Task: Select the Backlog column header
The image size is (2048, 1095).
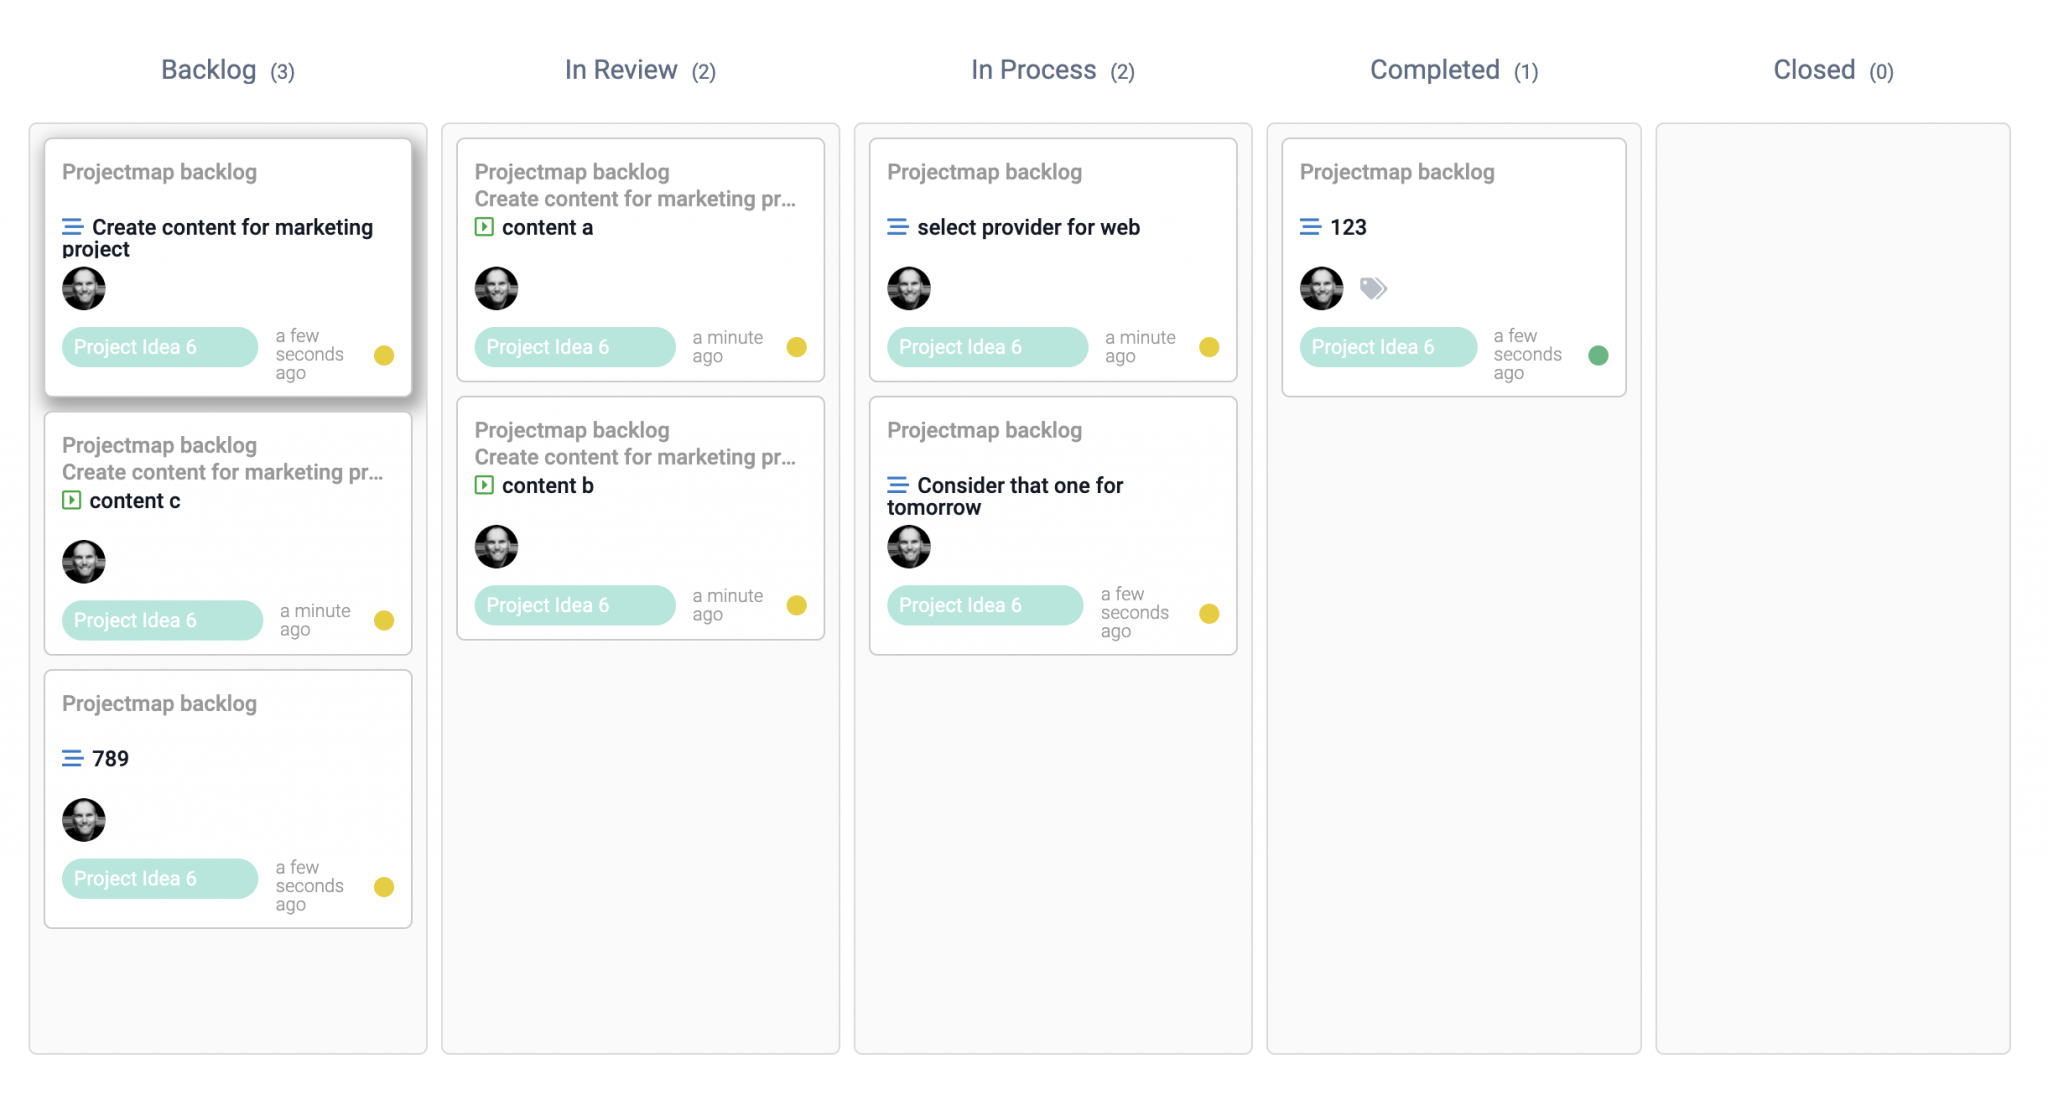Action: pos(228,70)
